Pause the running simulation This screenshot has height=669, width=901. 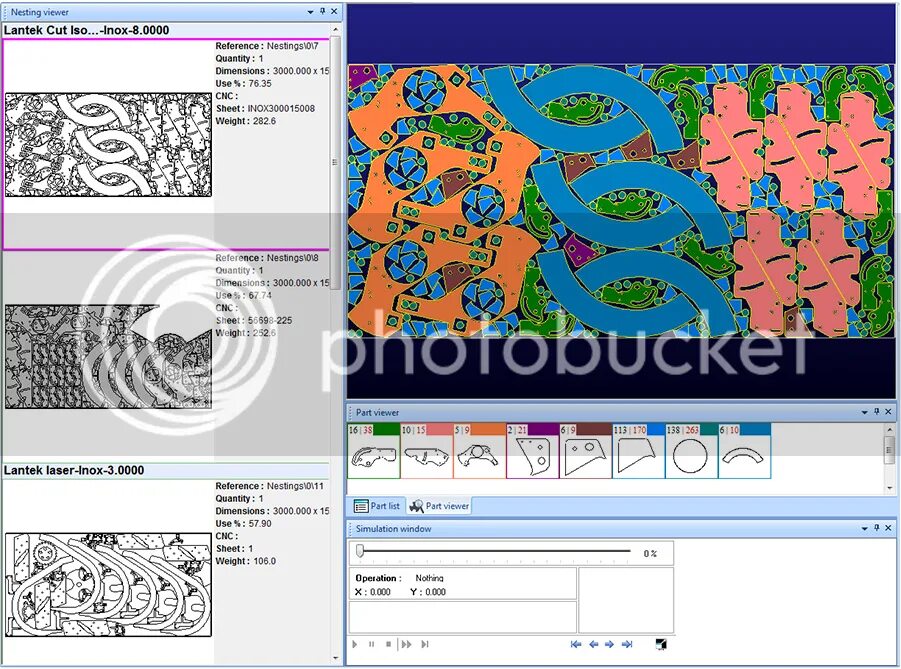[x=371, y=644]
